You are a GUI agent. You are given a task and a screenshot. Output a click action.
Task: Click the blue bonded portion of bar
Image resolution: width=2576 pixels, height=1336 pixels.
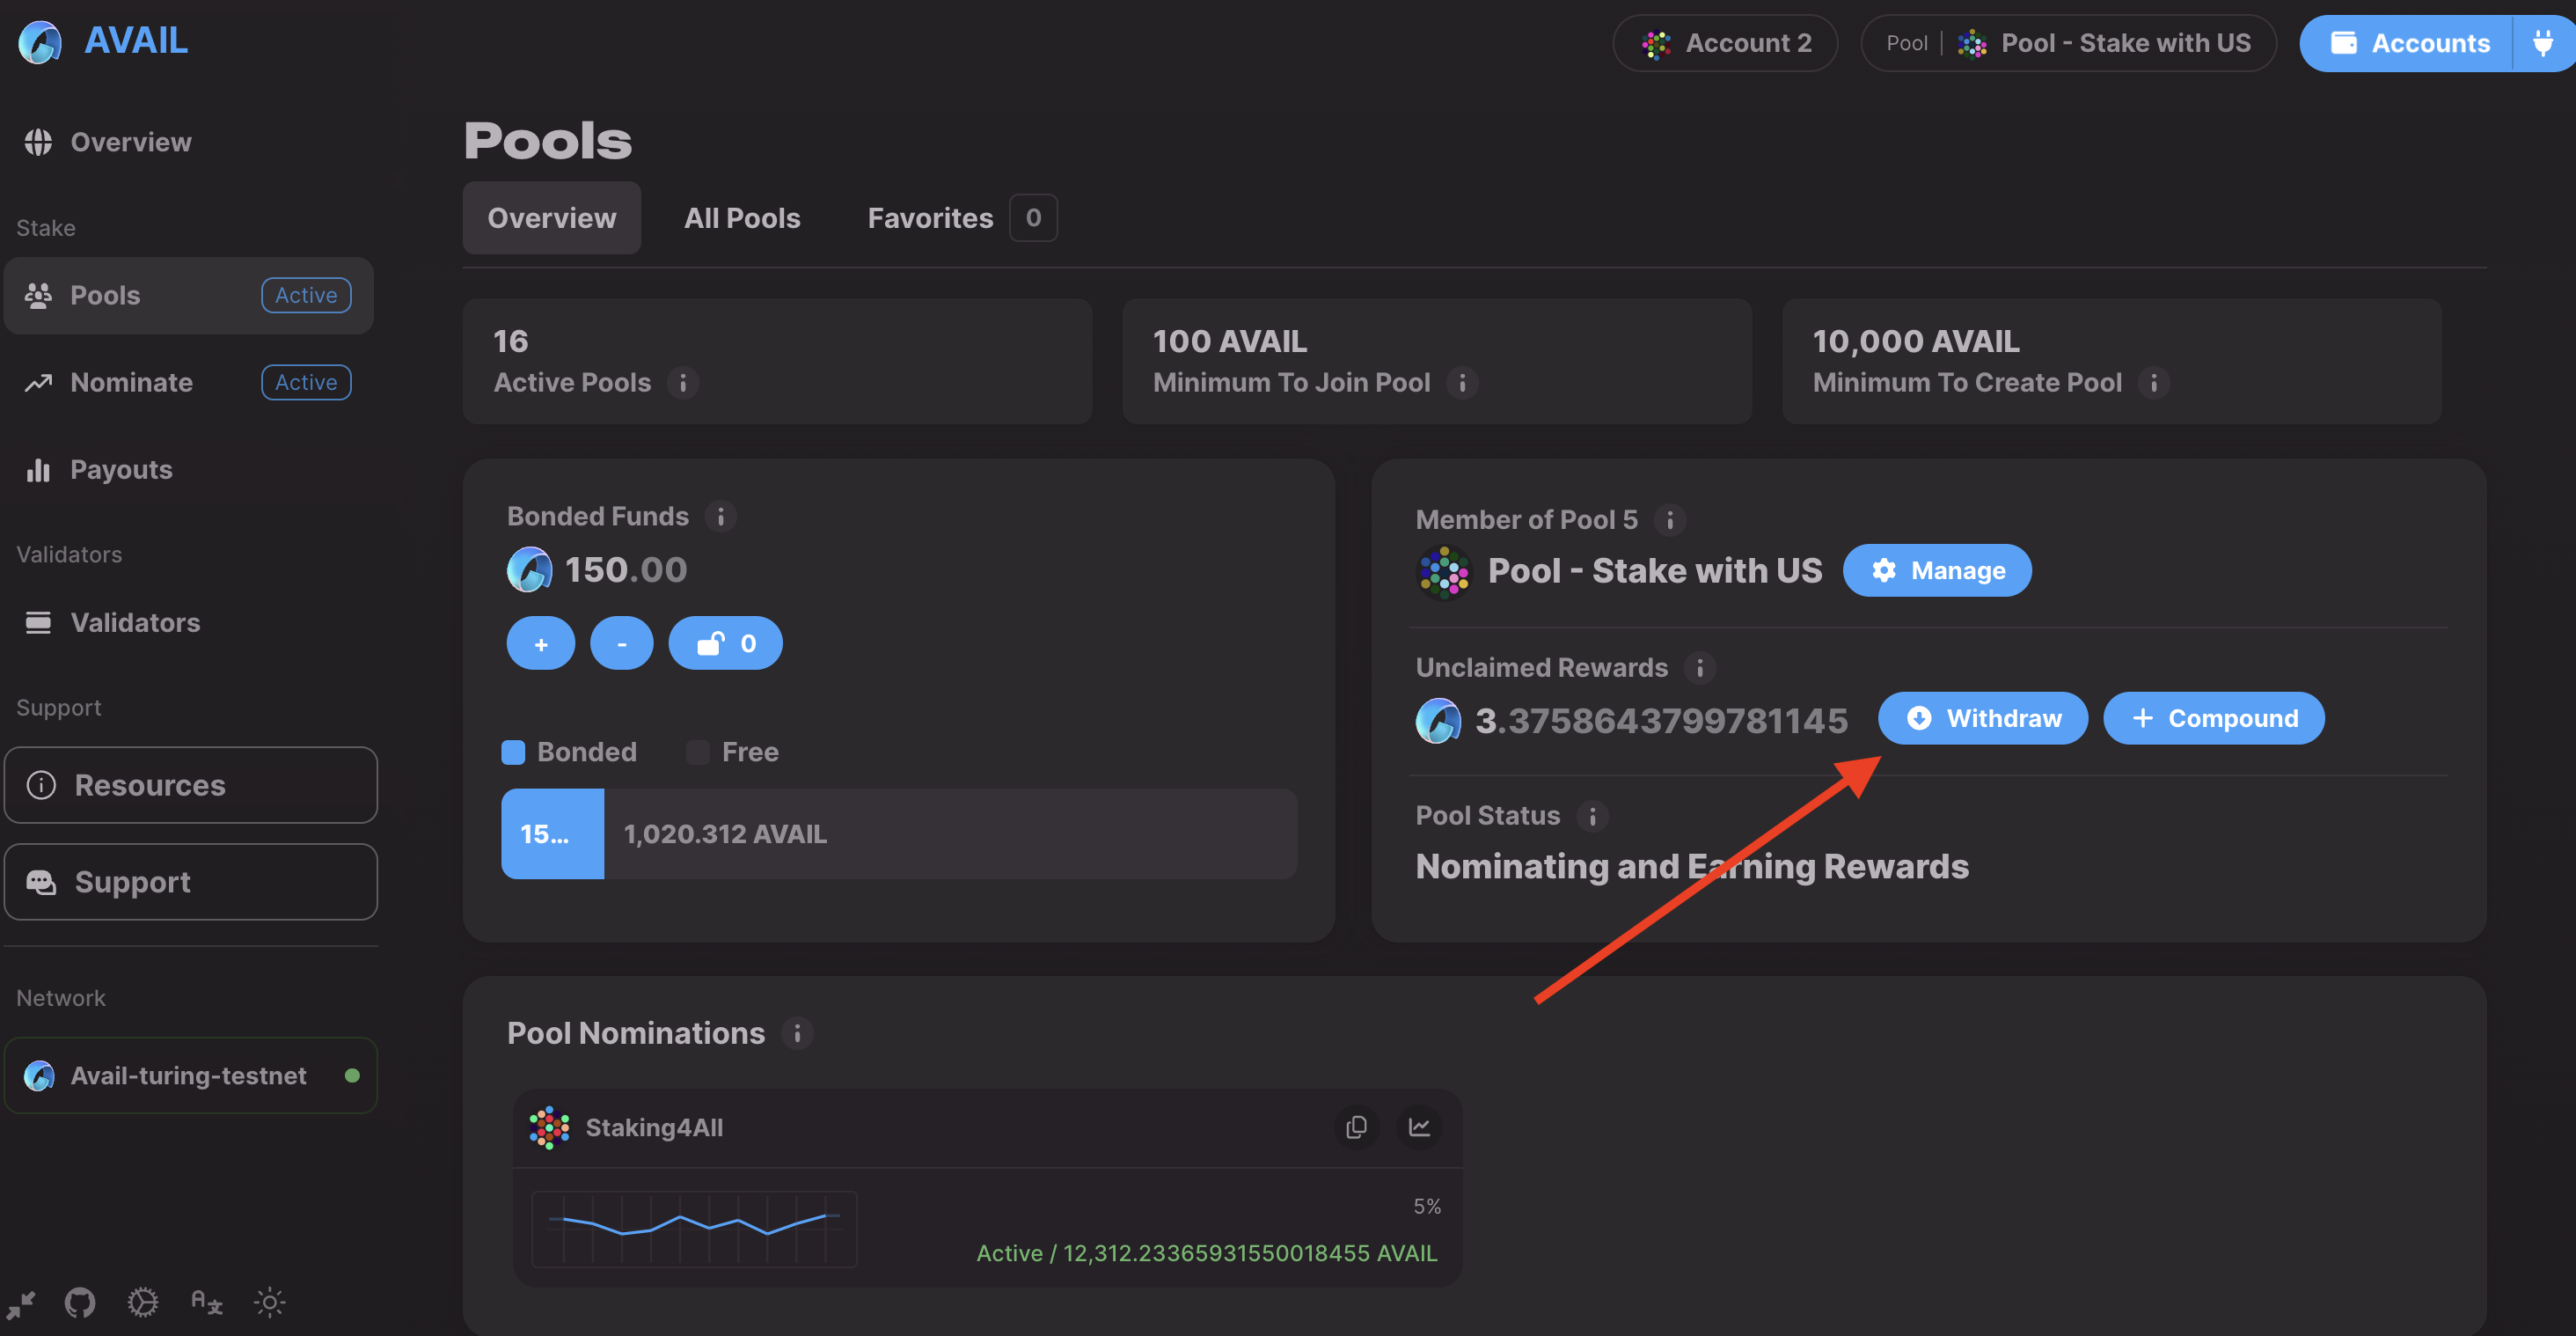pyautogui.click(x=552, y=834)
